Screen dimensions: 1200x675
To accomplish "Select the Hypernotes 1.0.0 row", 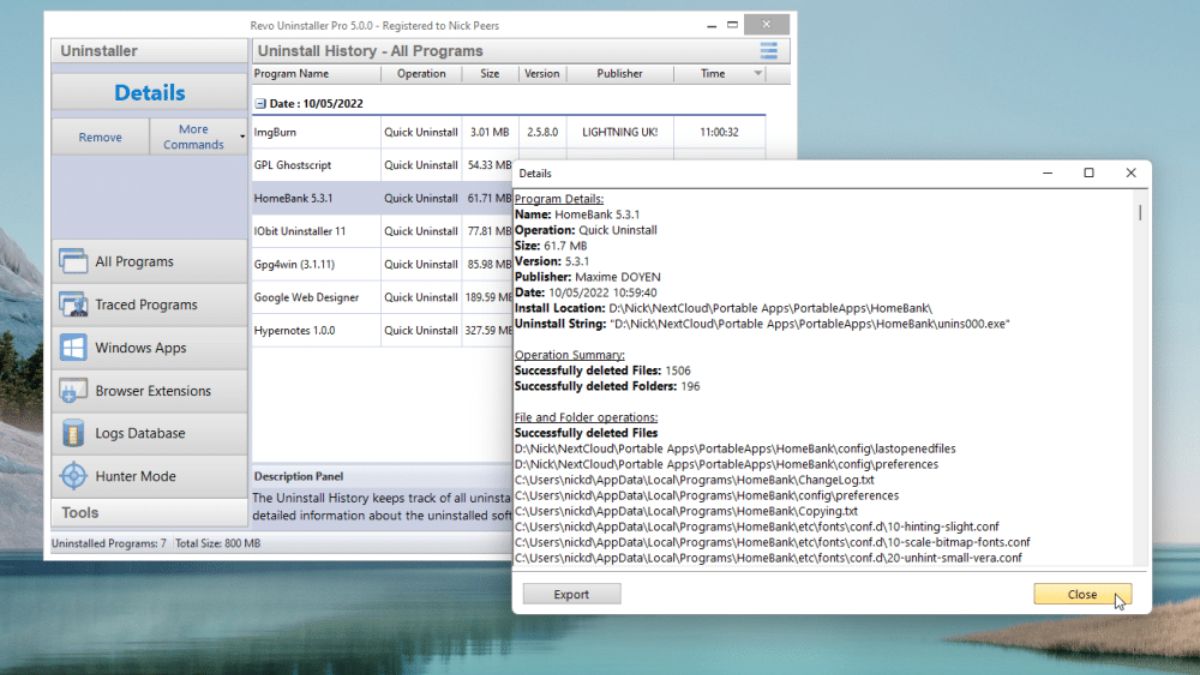I will (x=382, y=330).
